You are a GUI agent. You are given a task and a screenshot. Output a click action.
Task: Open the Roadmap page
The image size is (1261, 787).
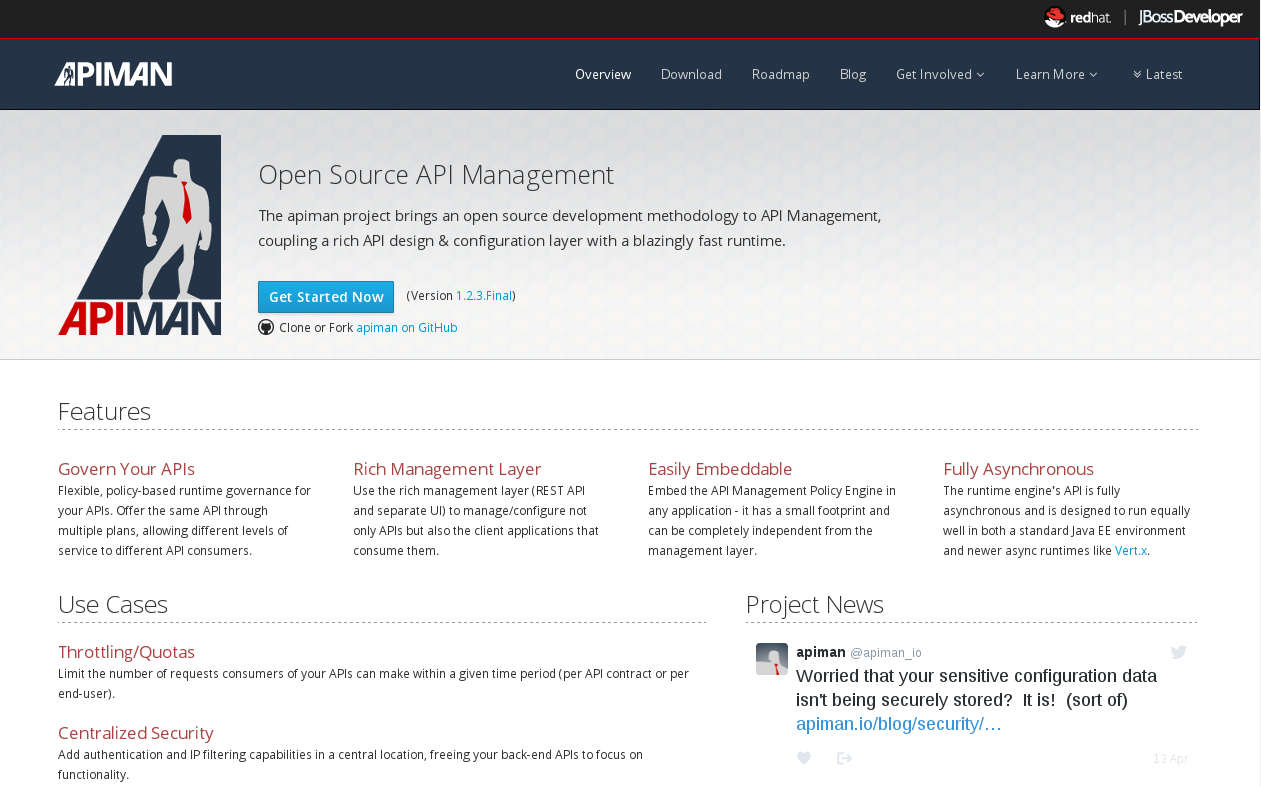[781, 74]
